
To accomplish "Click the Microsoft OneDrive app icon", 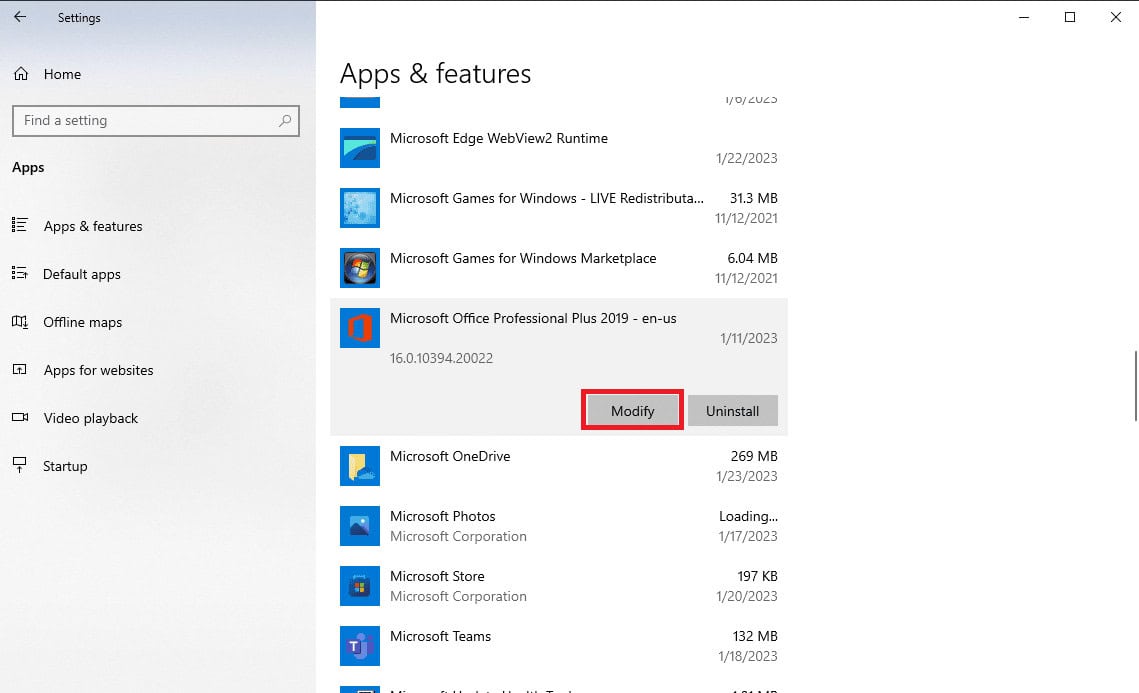I will (x=360, y=466).
